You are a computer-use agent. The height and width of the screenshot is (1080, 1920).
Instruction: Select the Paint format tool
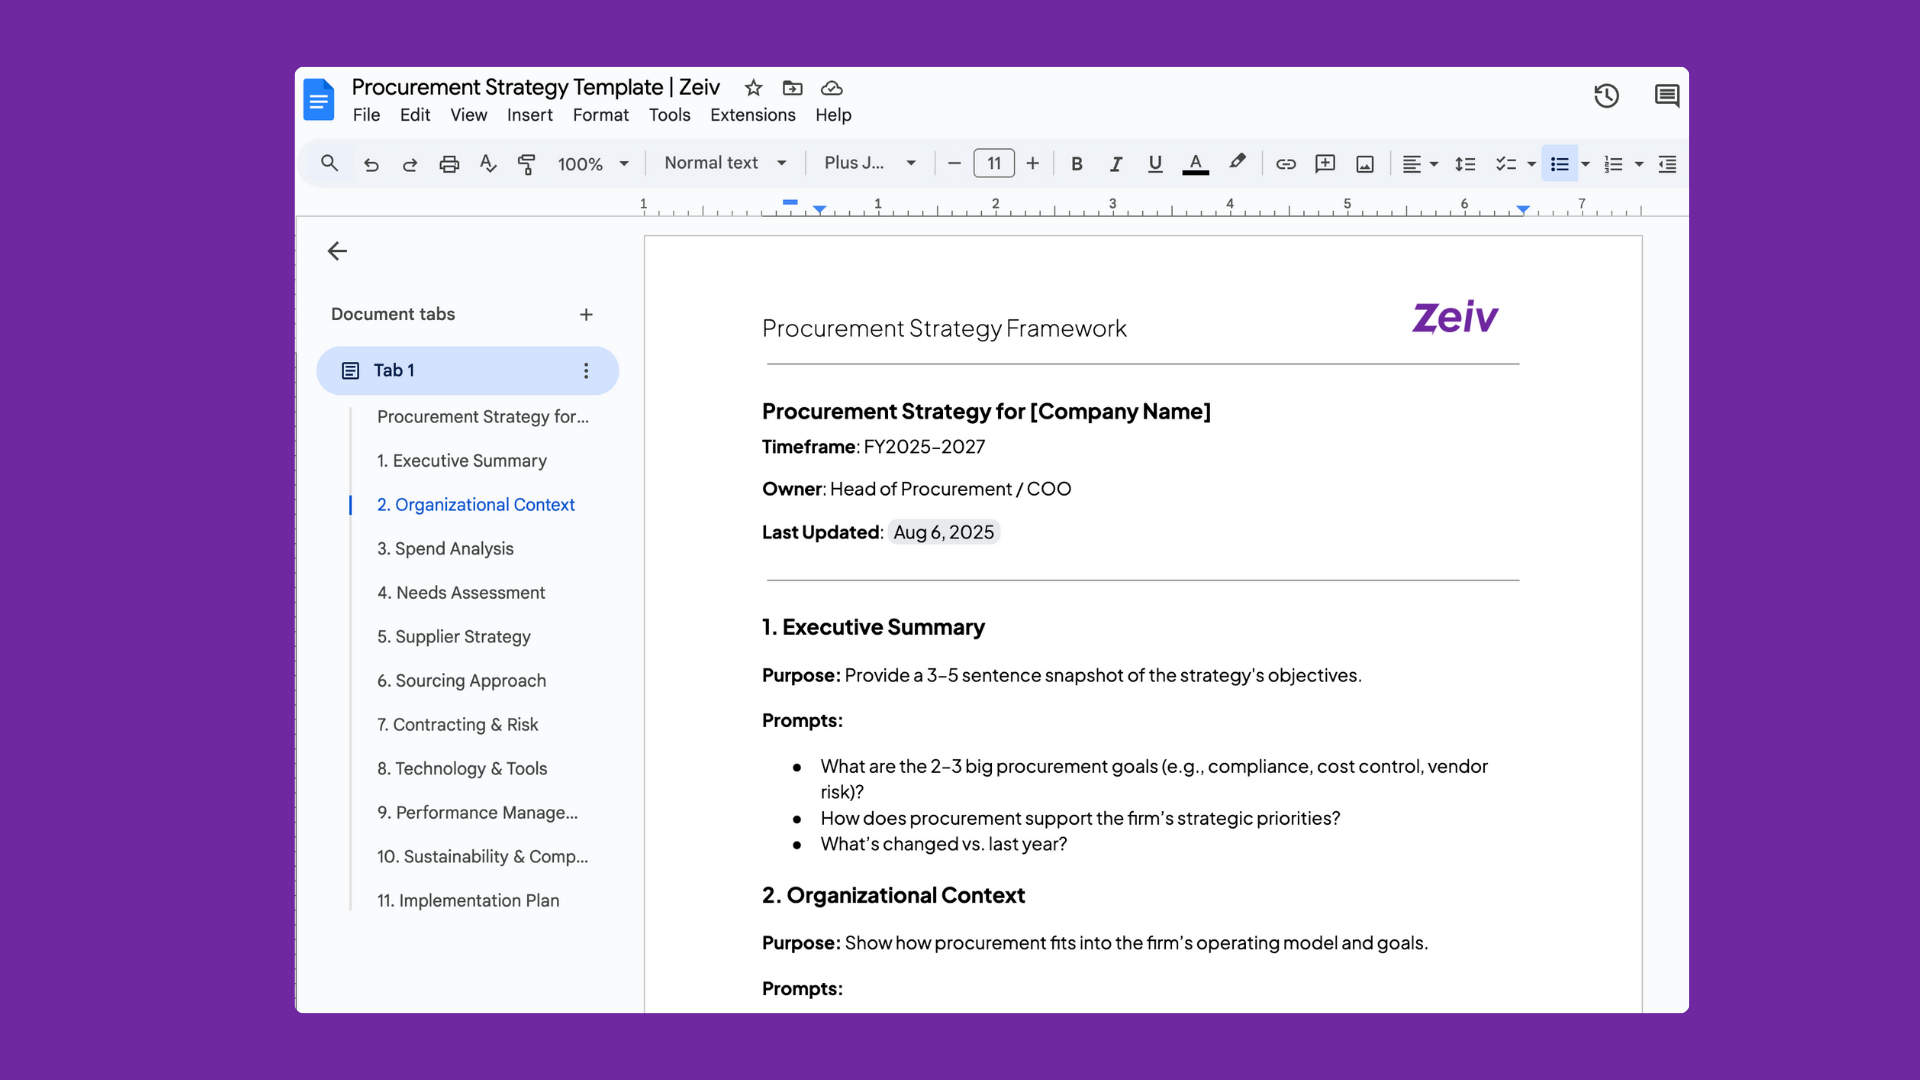coord(527,163)
